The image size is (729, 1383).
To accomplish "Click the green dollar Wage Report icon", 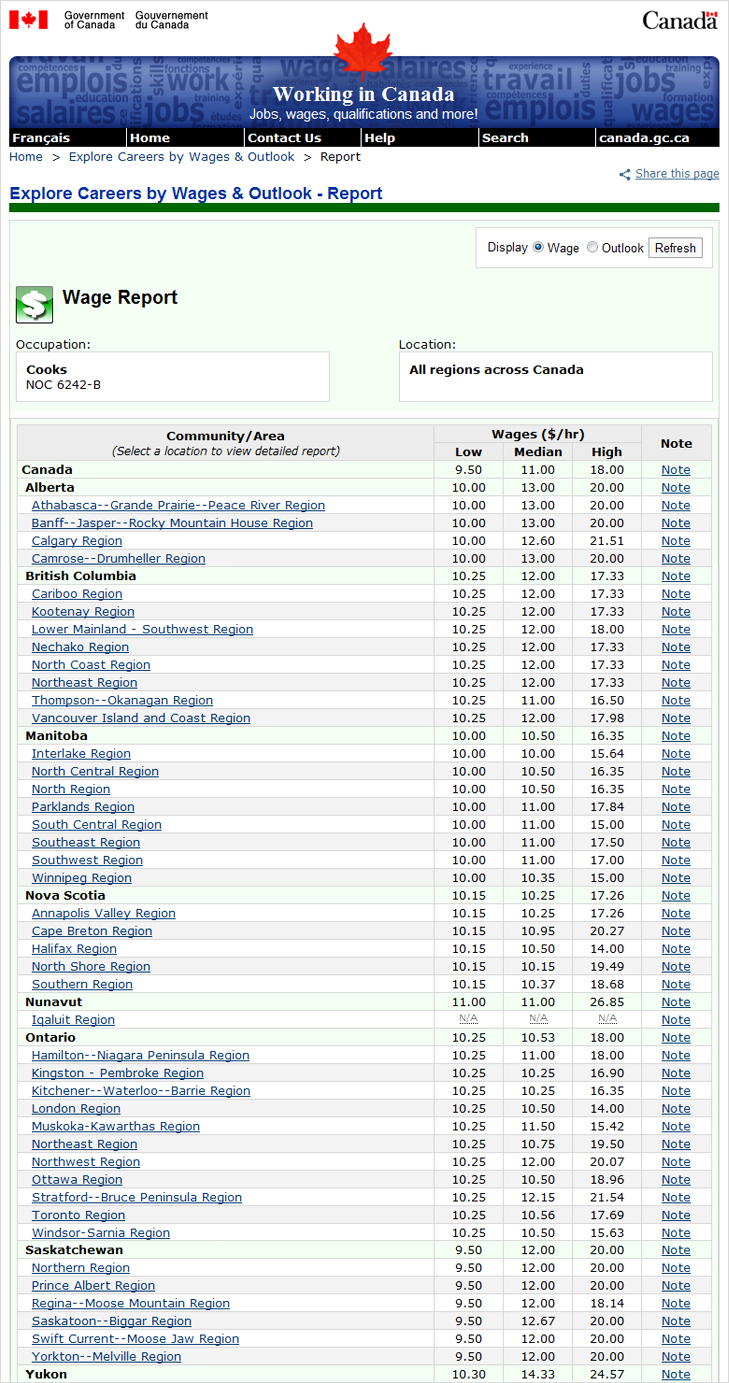I will point(34,305).
